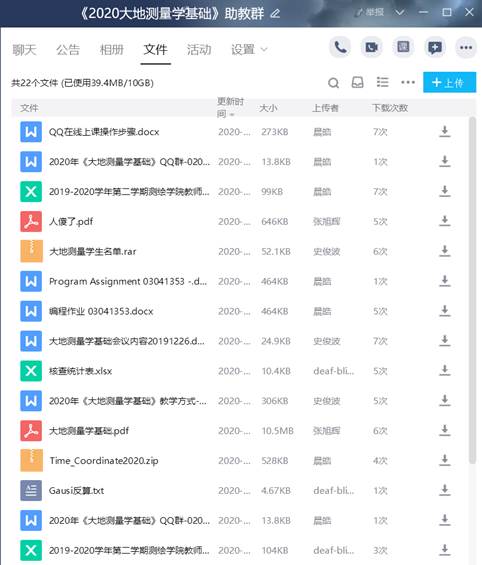The image size is (482, 565).
Task: Download 编程作业 03041353.docx
Action: 445,311
